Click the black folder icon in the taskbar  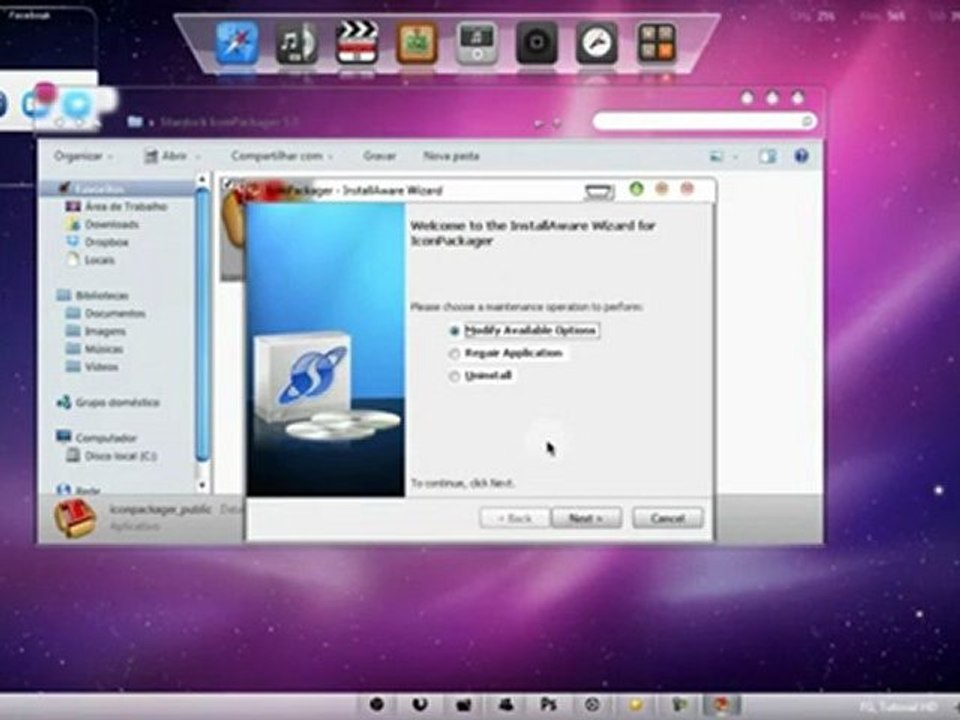[x=463, y=705]
